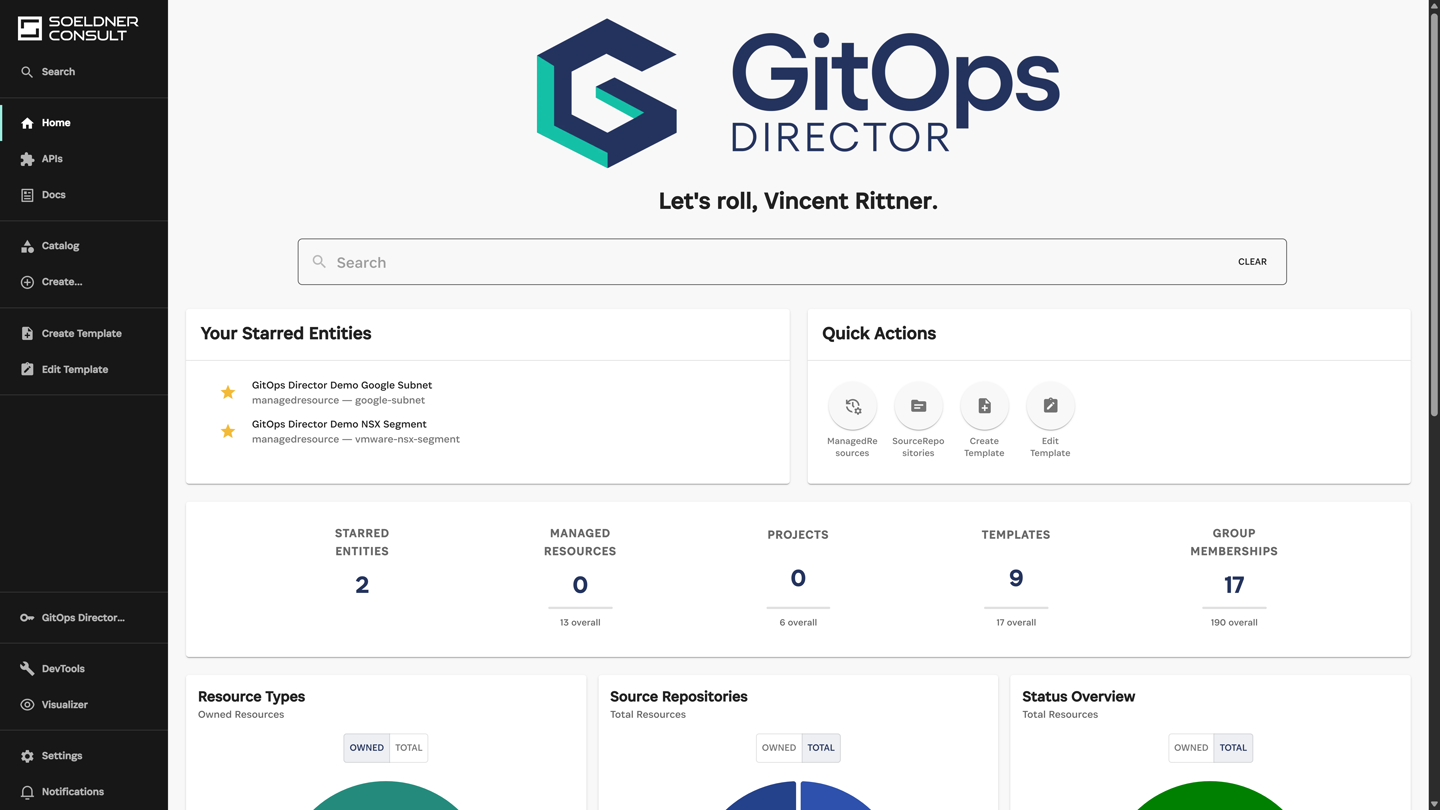1440x810 pixels.
Task: Open Visualizer eye icon
Action: (27, 705)
